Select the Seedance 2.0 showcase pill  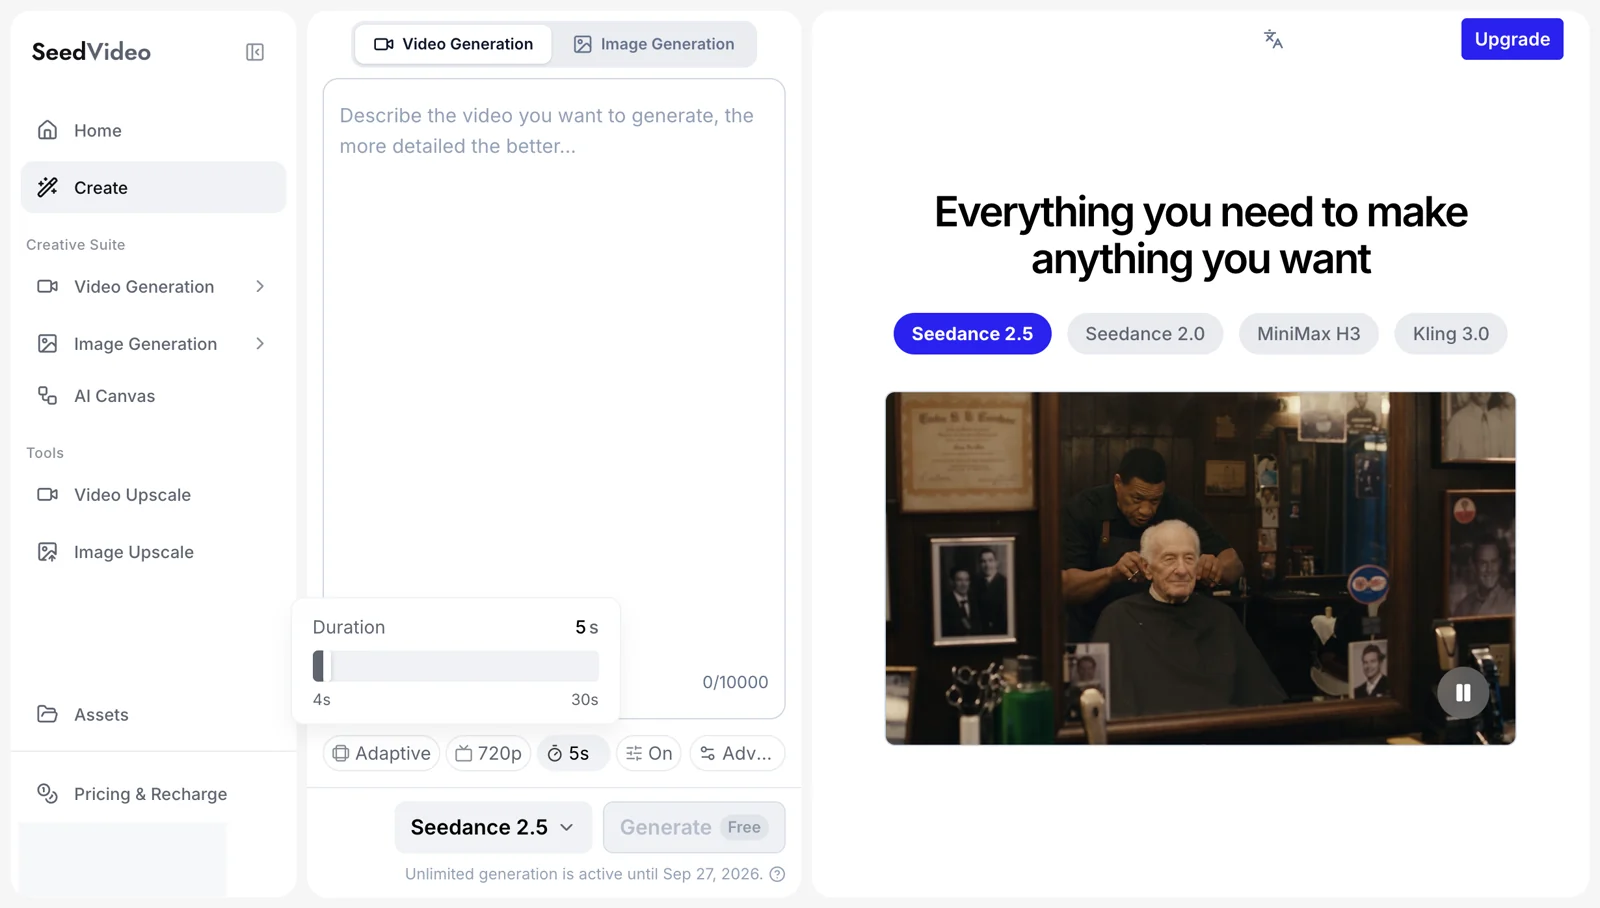click(x=1145, y=334)
